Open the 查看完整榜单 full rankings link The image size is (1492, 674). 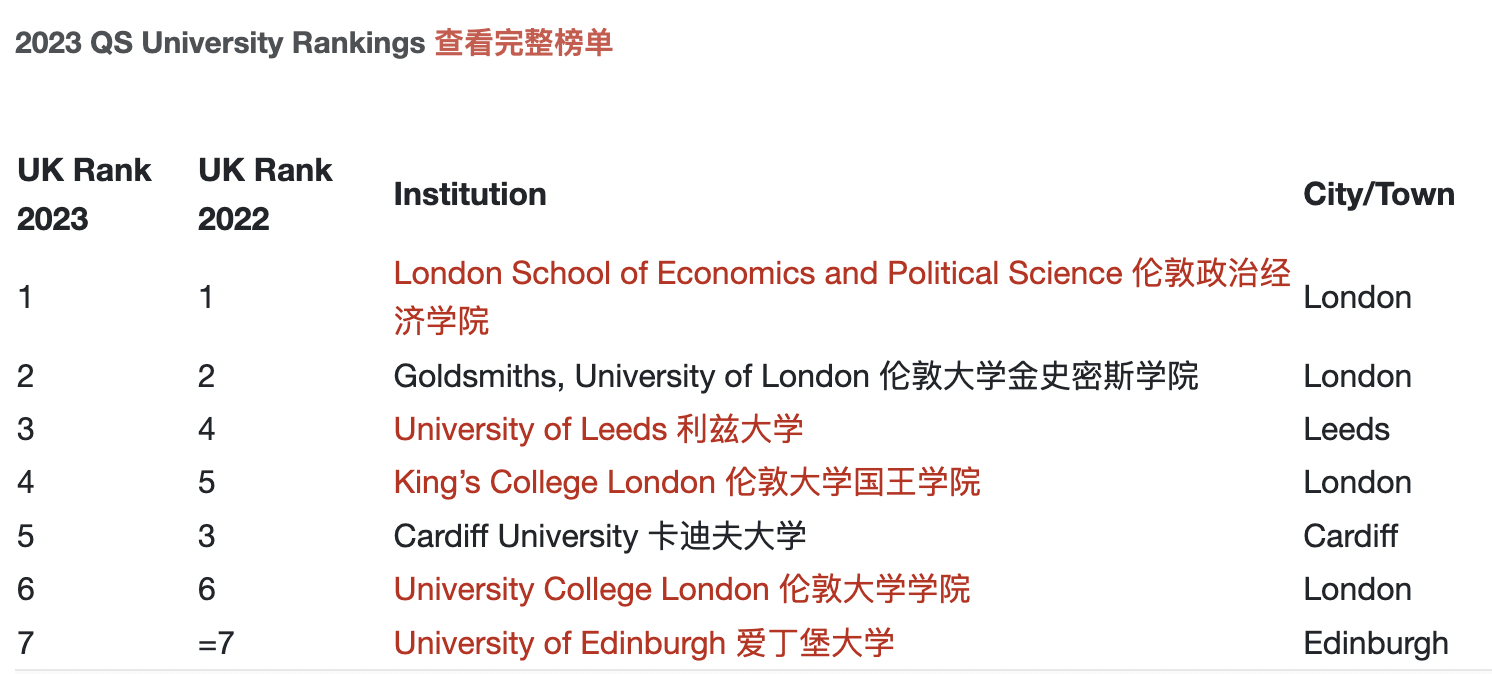[523, 44]
